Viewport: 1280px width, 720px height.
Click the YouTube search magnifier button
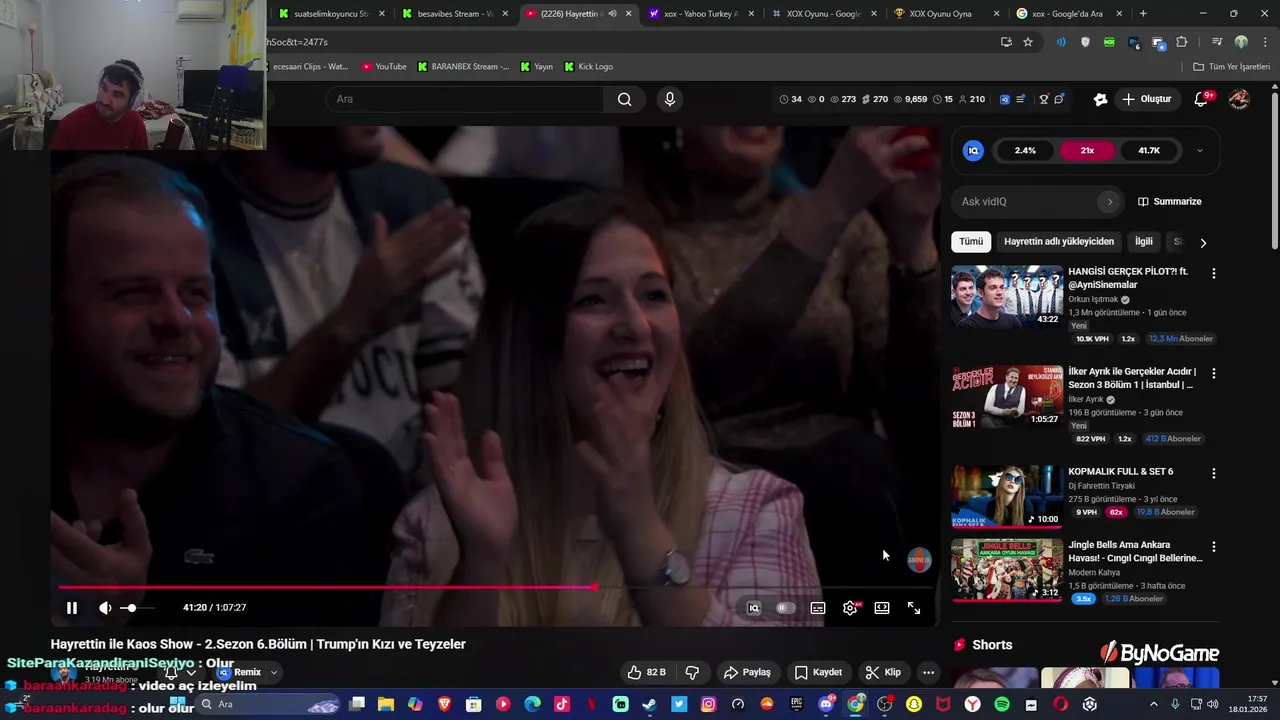click(624, 99)
